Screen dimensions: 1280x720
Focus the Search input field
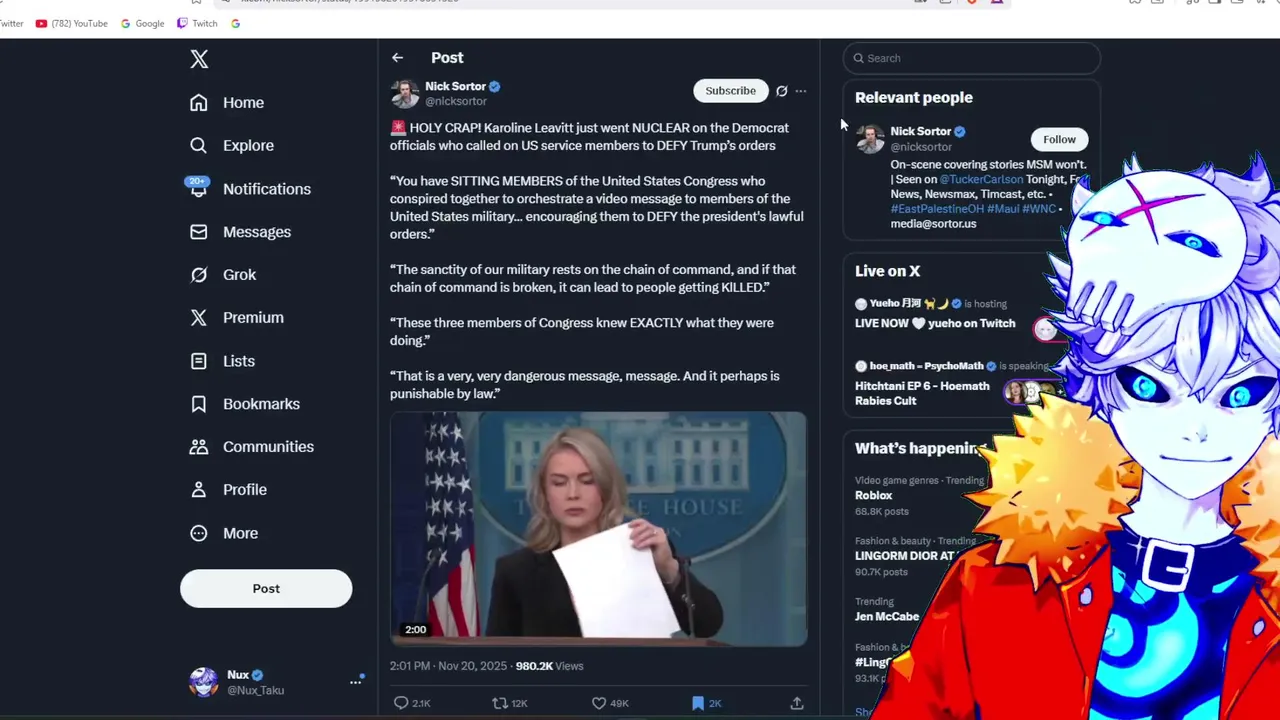tap(971, 58)
